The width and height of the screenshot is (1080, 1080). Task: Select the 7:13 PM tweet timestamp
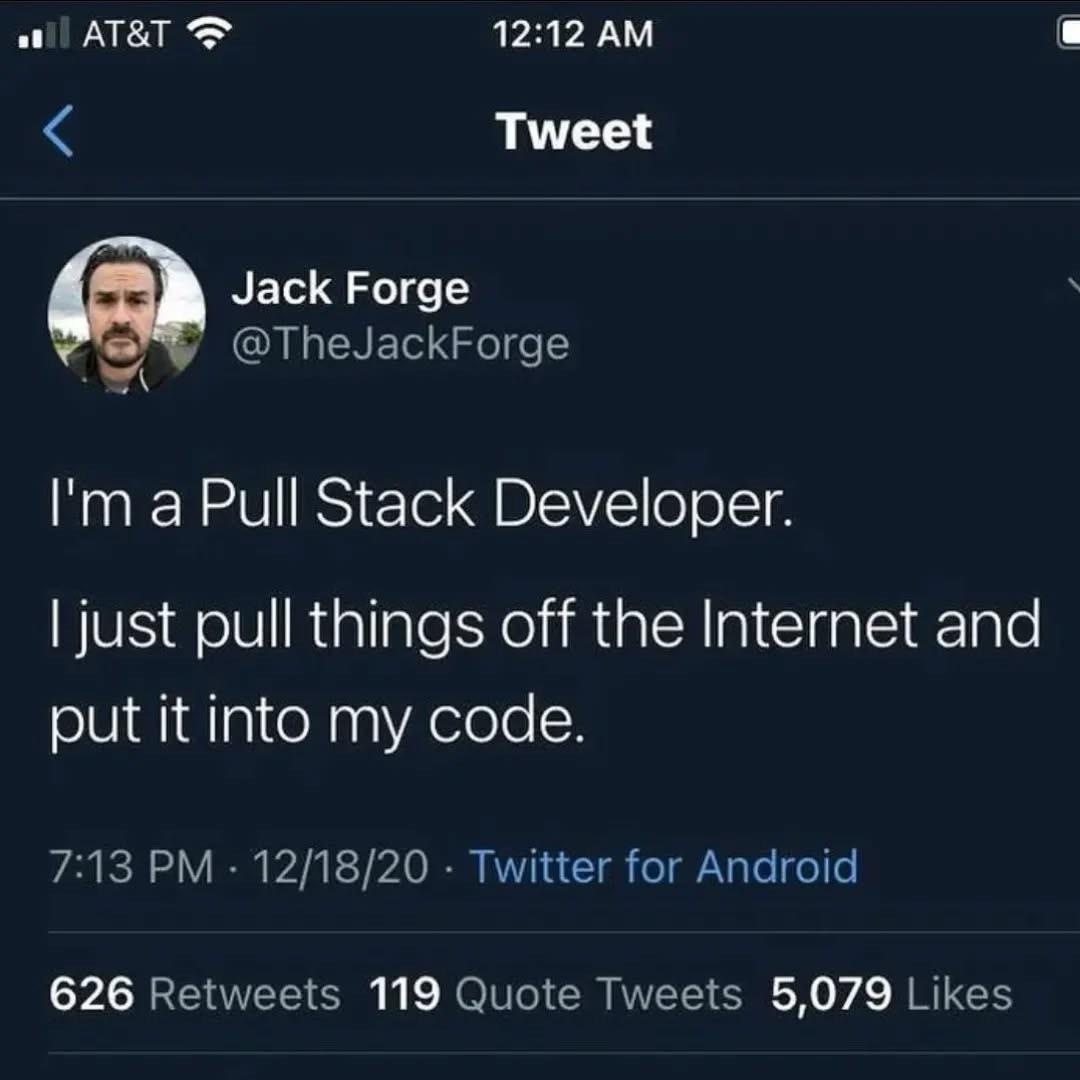(x=132, y=866)
